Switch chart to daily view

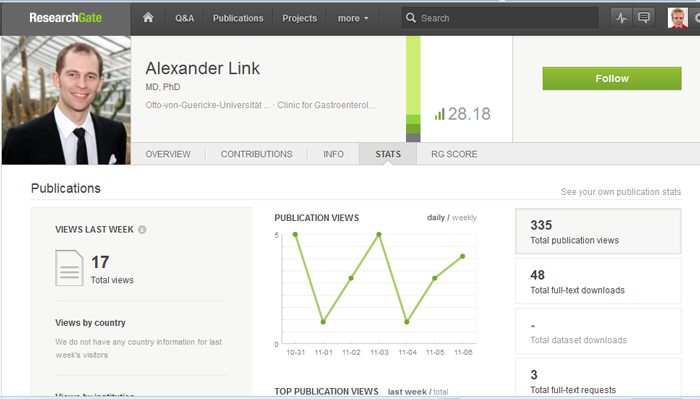[x=437, y=217]
